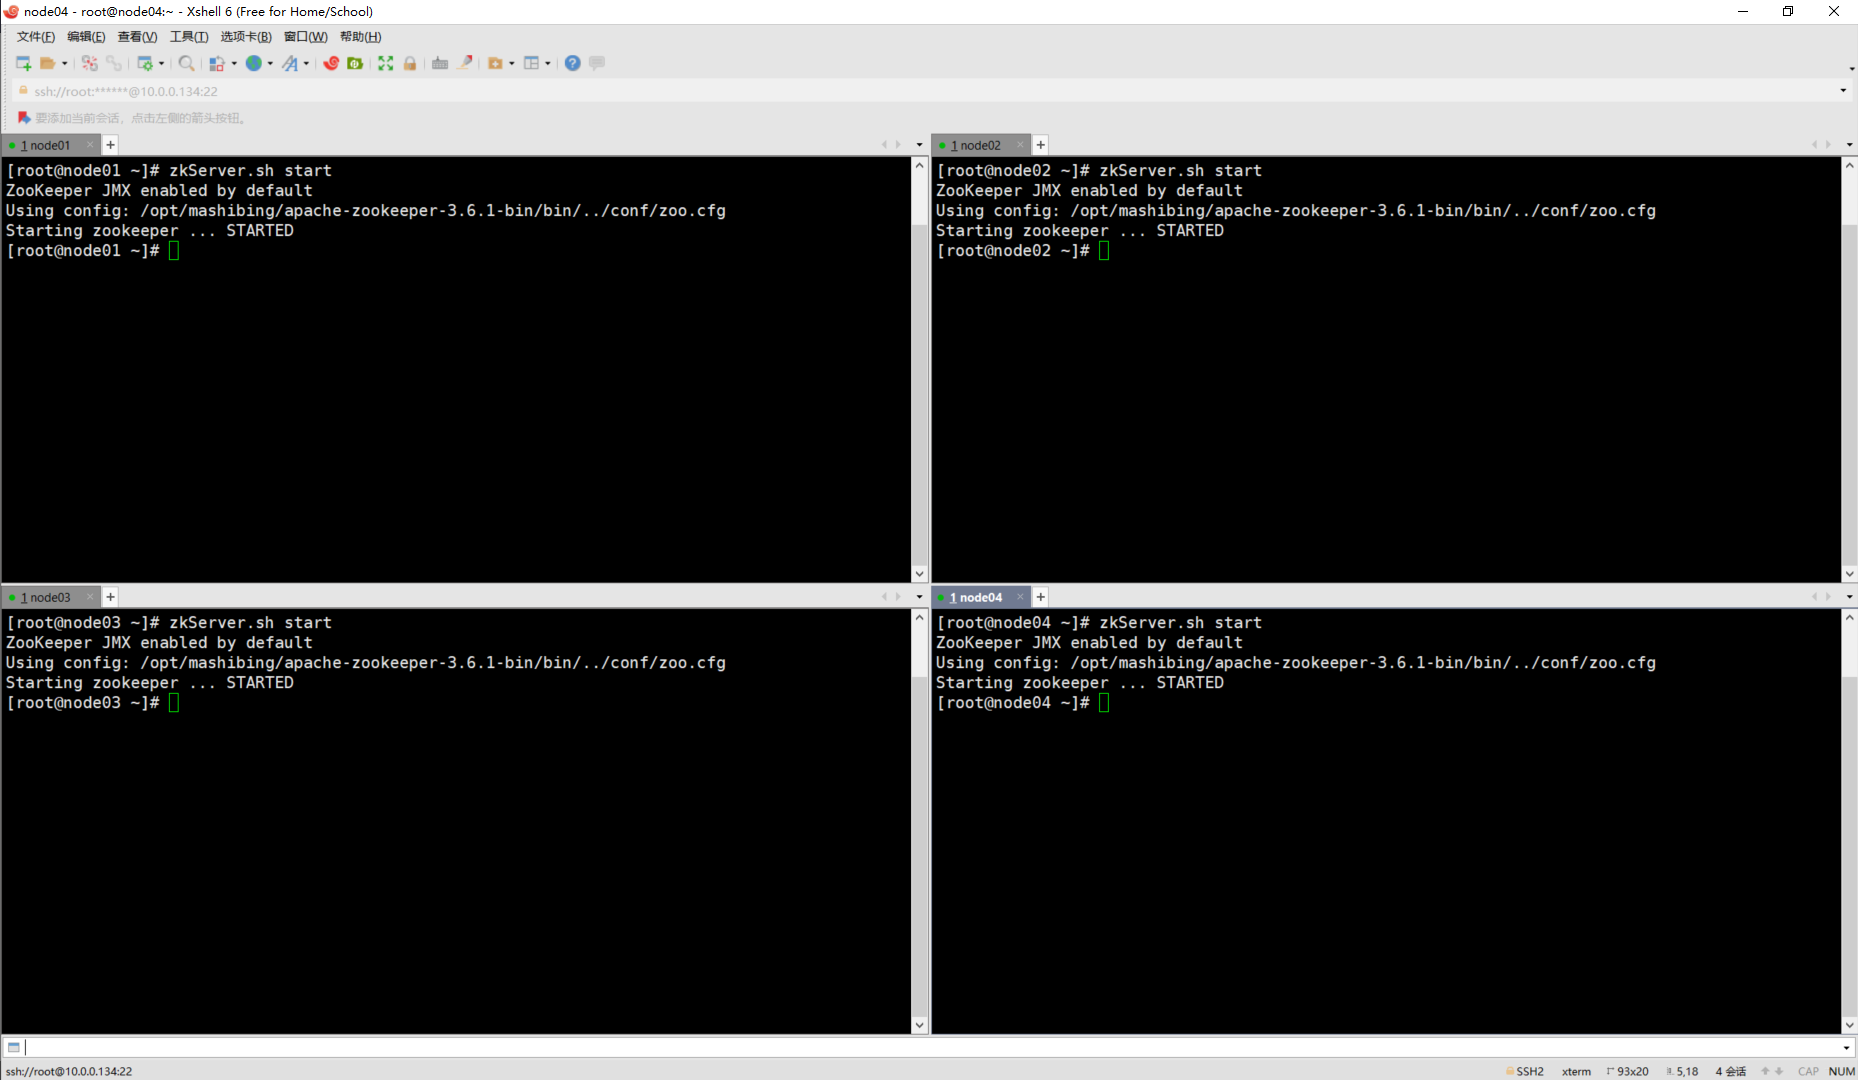Open session Properties gear icon
Image resolution: width=1858 pixels, height=1080 pixels.
click(145, 63)
